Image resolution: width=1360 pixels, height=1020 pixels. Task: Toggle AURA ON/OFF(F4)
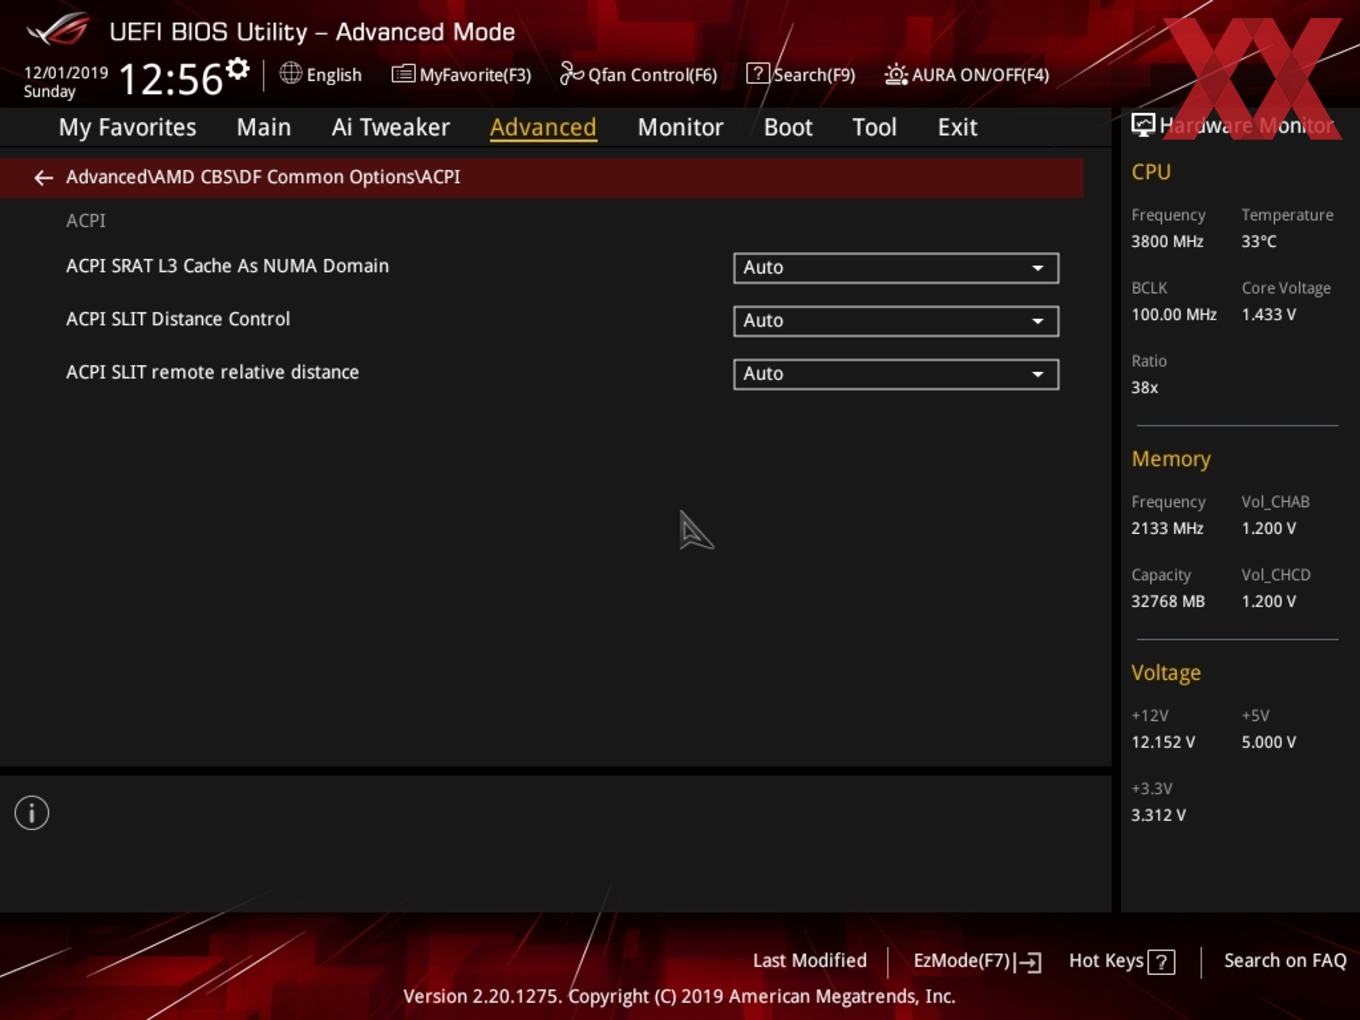[980, 75]
